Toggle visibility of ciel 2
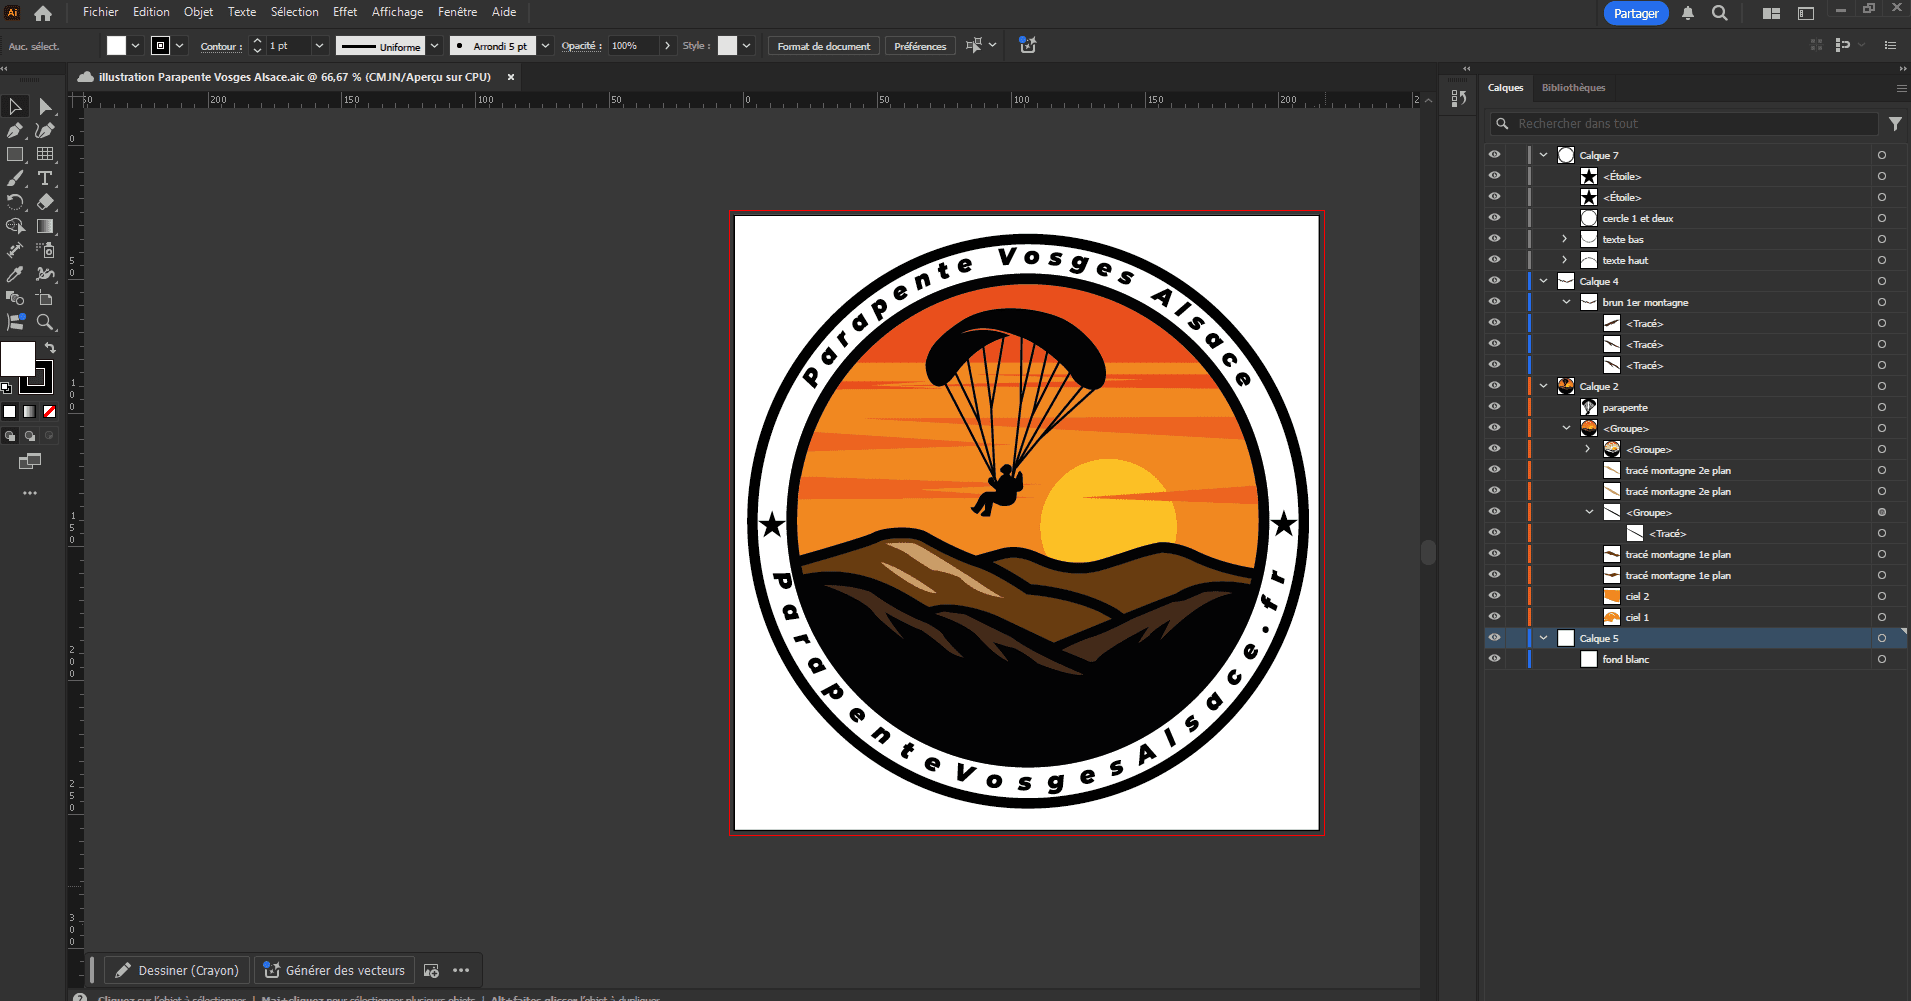This screenshot has height=1001, width=1911. (1494, 596)
